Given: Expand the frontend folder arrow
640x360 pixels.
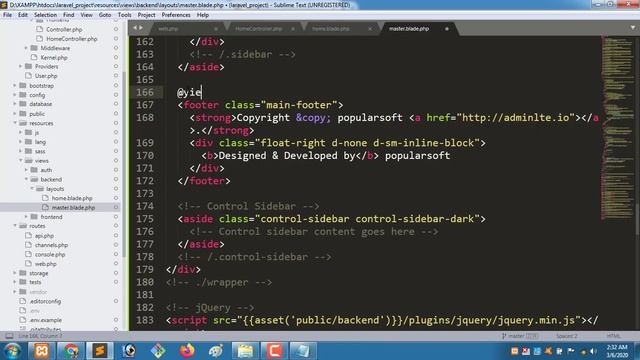Looking at the screenshot, I should [x=26, y=217].
